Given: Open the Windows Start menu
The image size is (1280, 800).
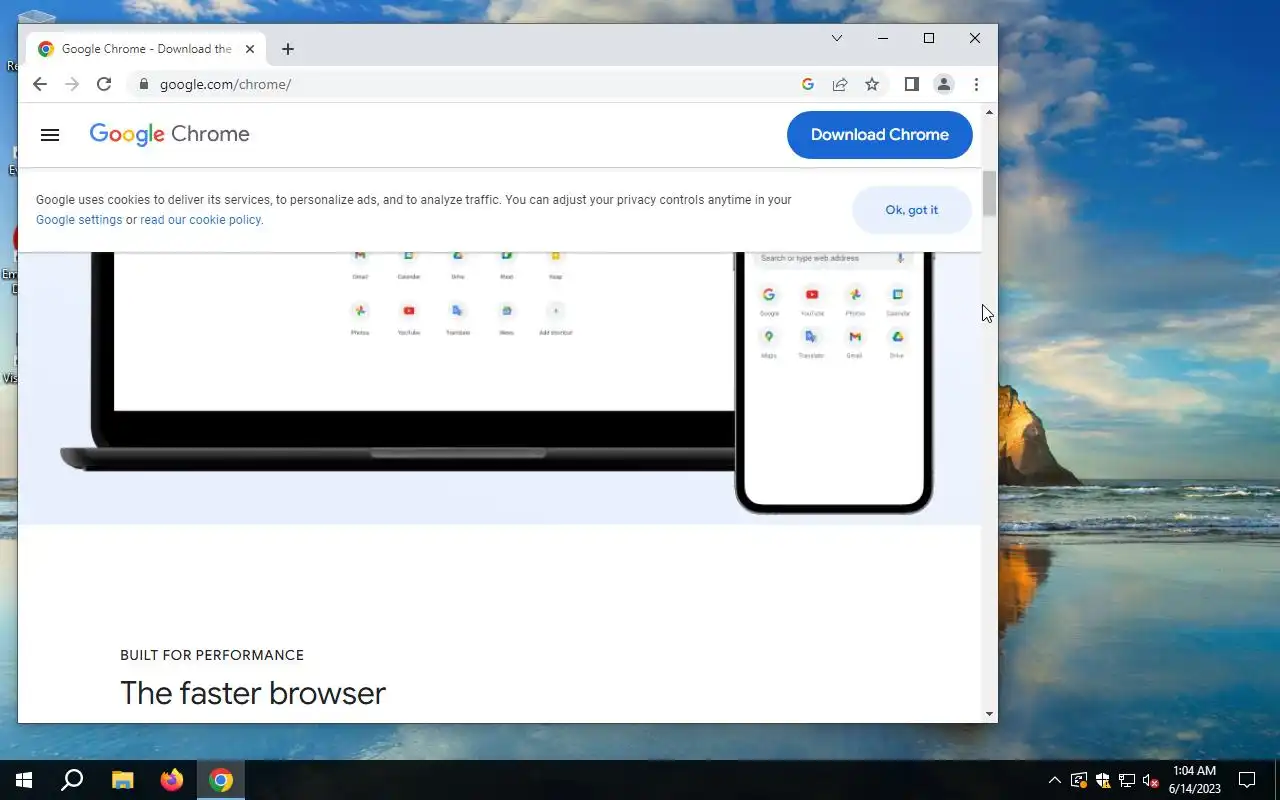Looking at the screenshot, I should [x=24, y=780].
